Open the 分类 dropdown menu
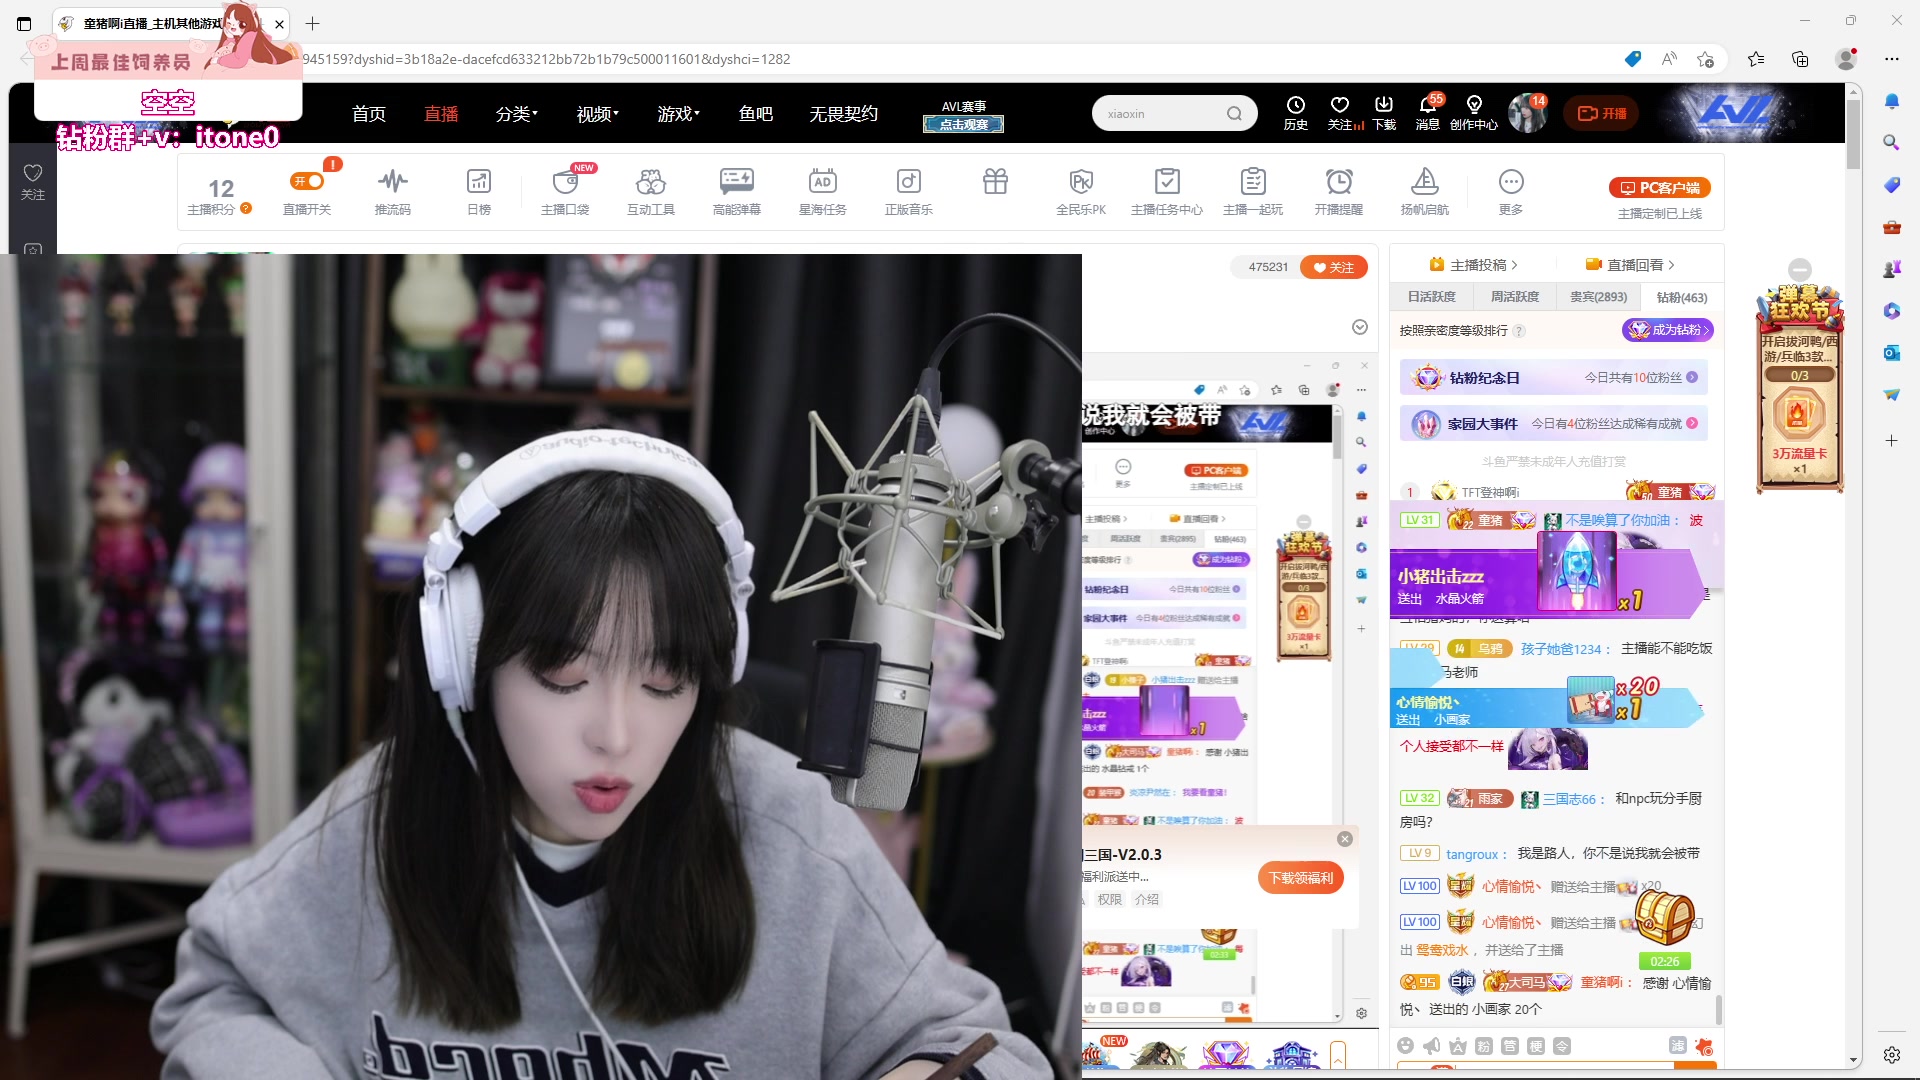 tap(517, 114)
